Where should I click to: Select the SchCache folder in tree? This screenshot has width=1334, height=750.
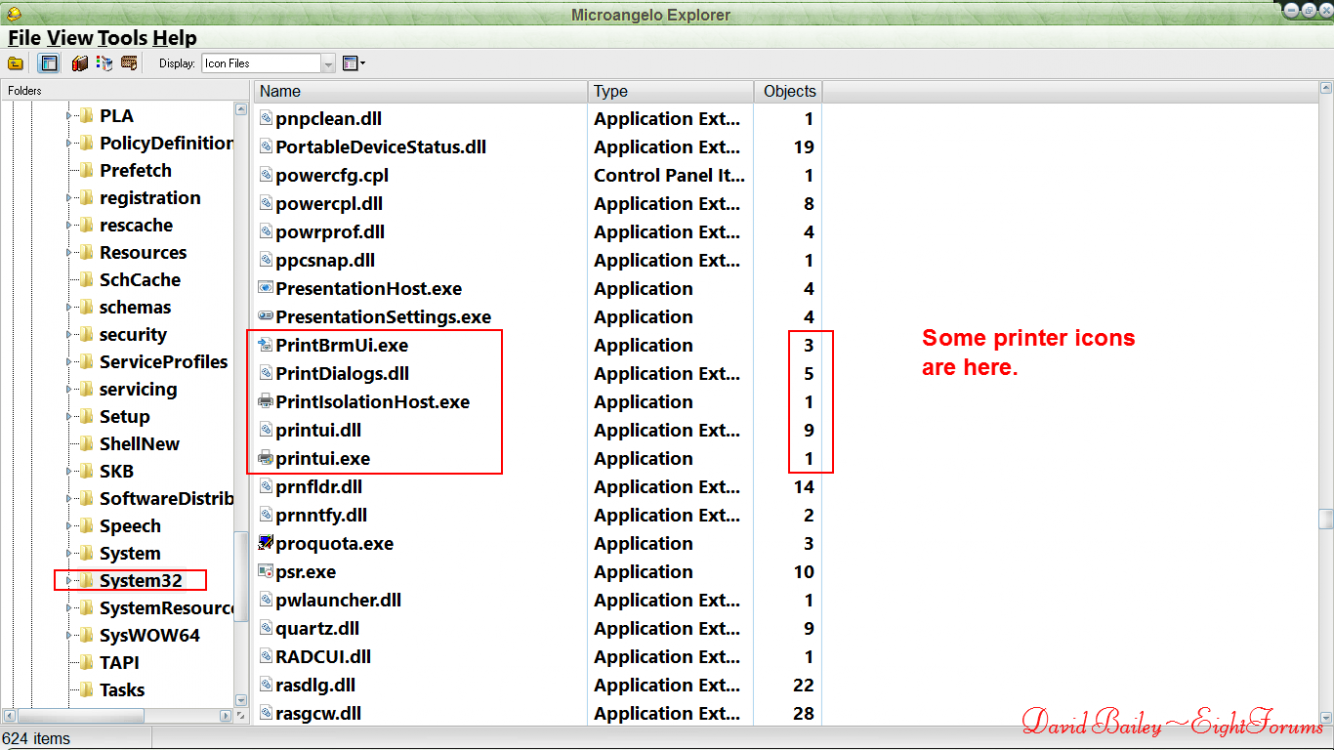pos(140,280)
